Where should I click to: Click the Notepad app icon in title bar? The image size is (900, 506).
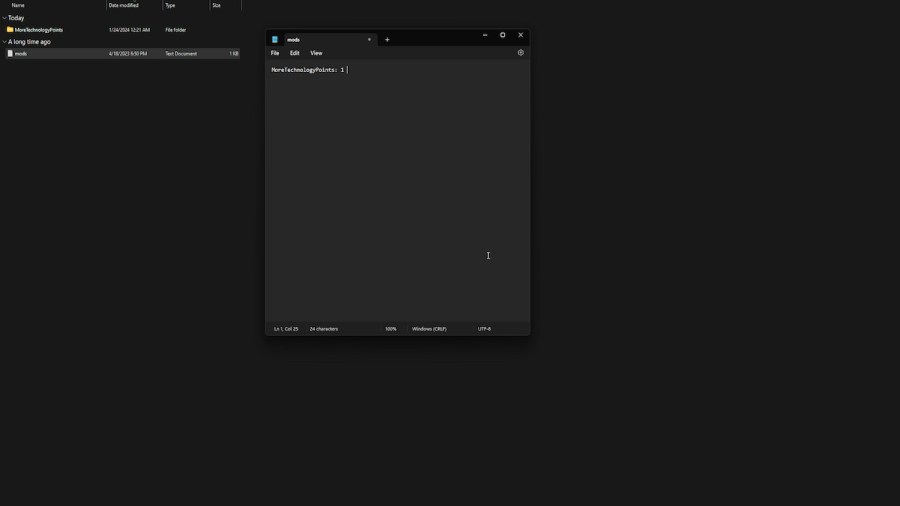click(x=275, y=40)
